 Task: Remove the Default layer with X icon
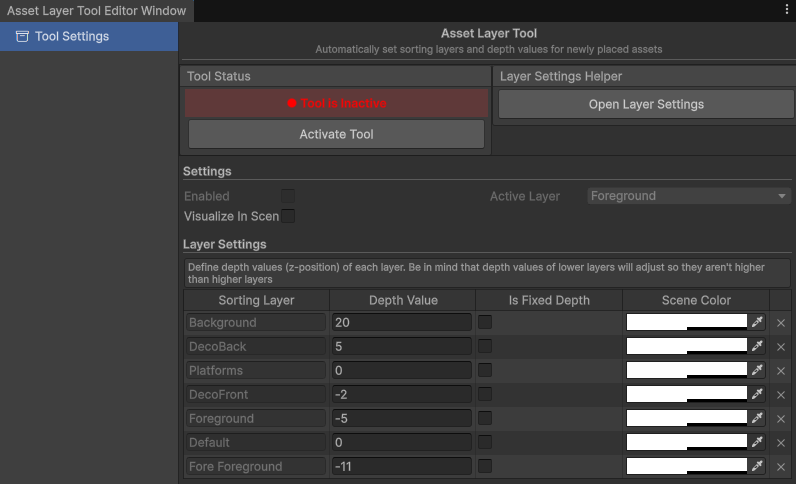pos(781,443)
